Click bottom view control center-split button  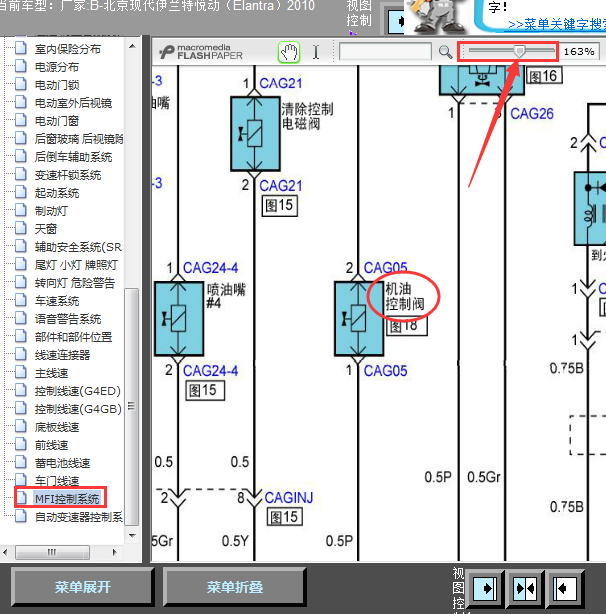(x=526, y=589)
